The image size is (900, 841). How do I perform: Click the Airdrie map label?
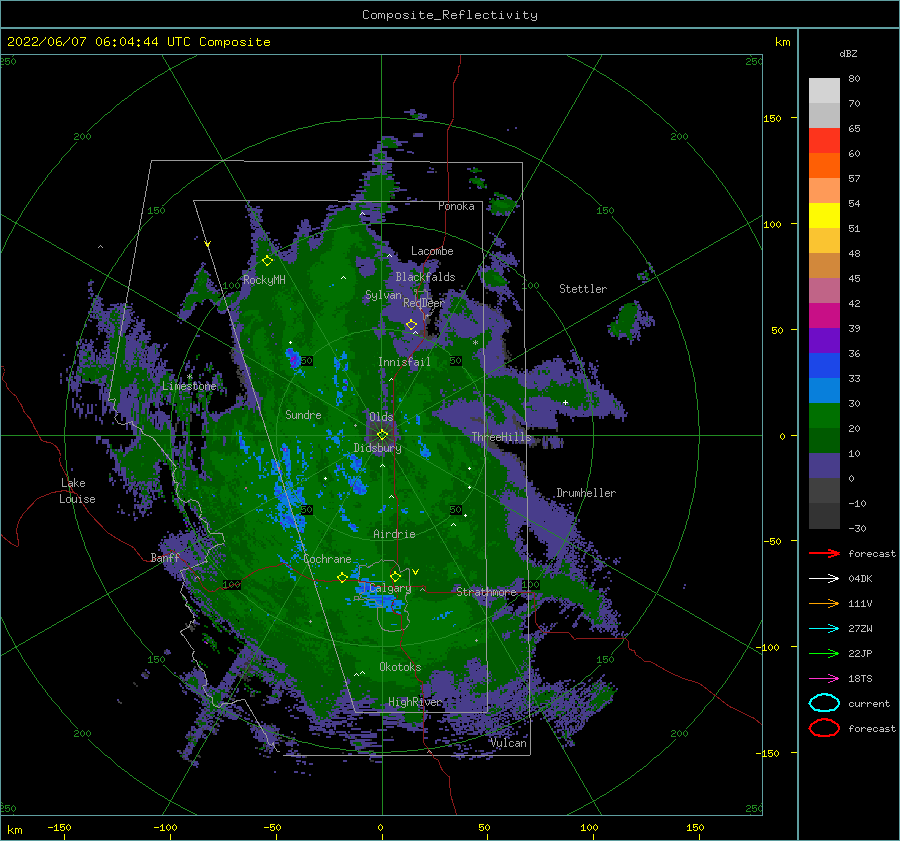coord(394,534)
